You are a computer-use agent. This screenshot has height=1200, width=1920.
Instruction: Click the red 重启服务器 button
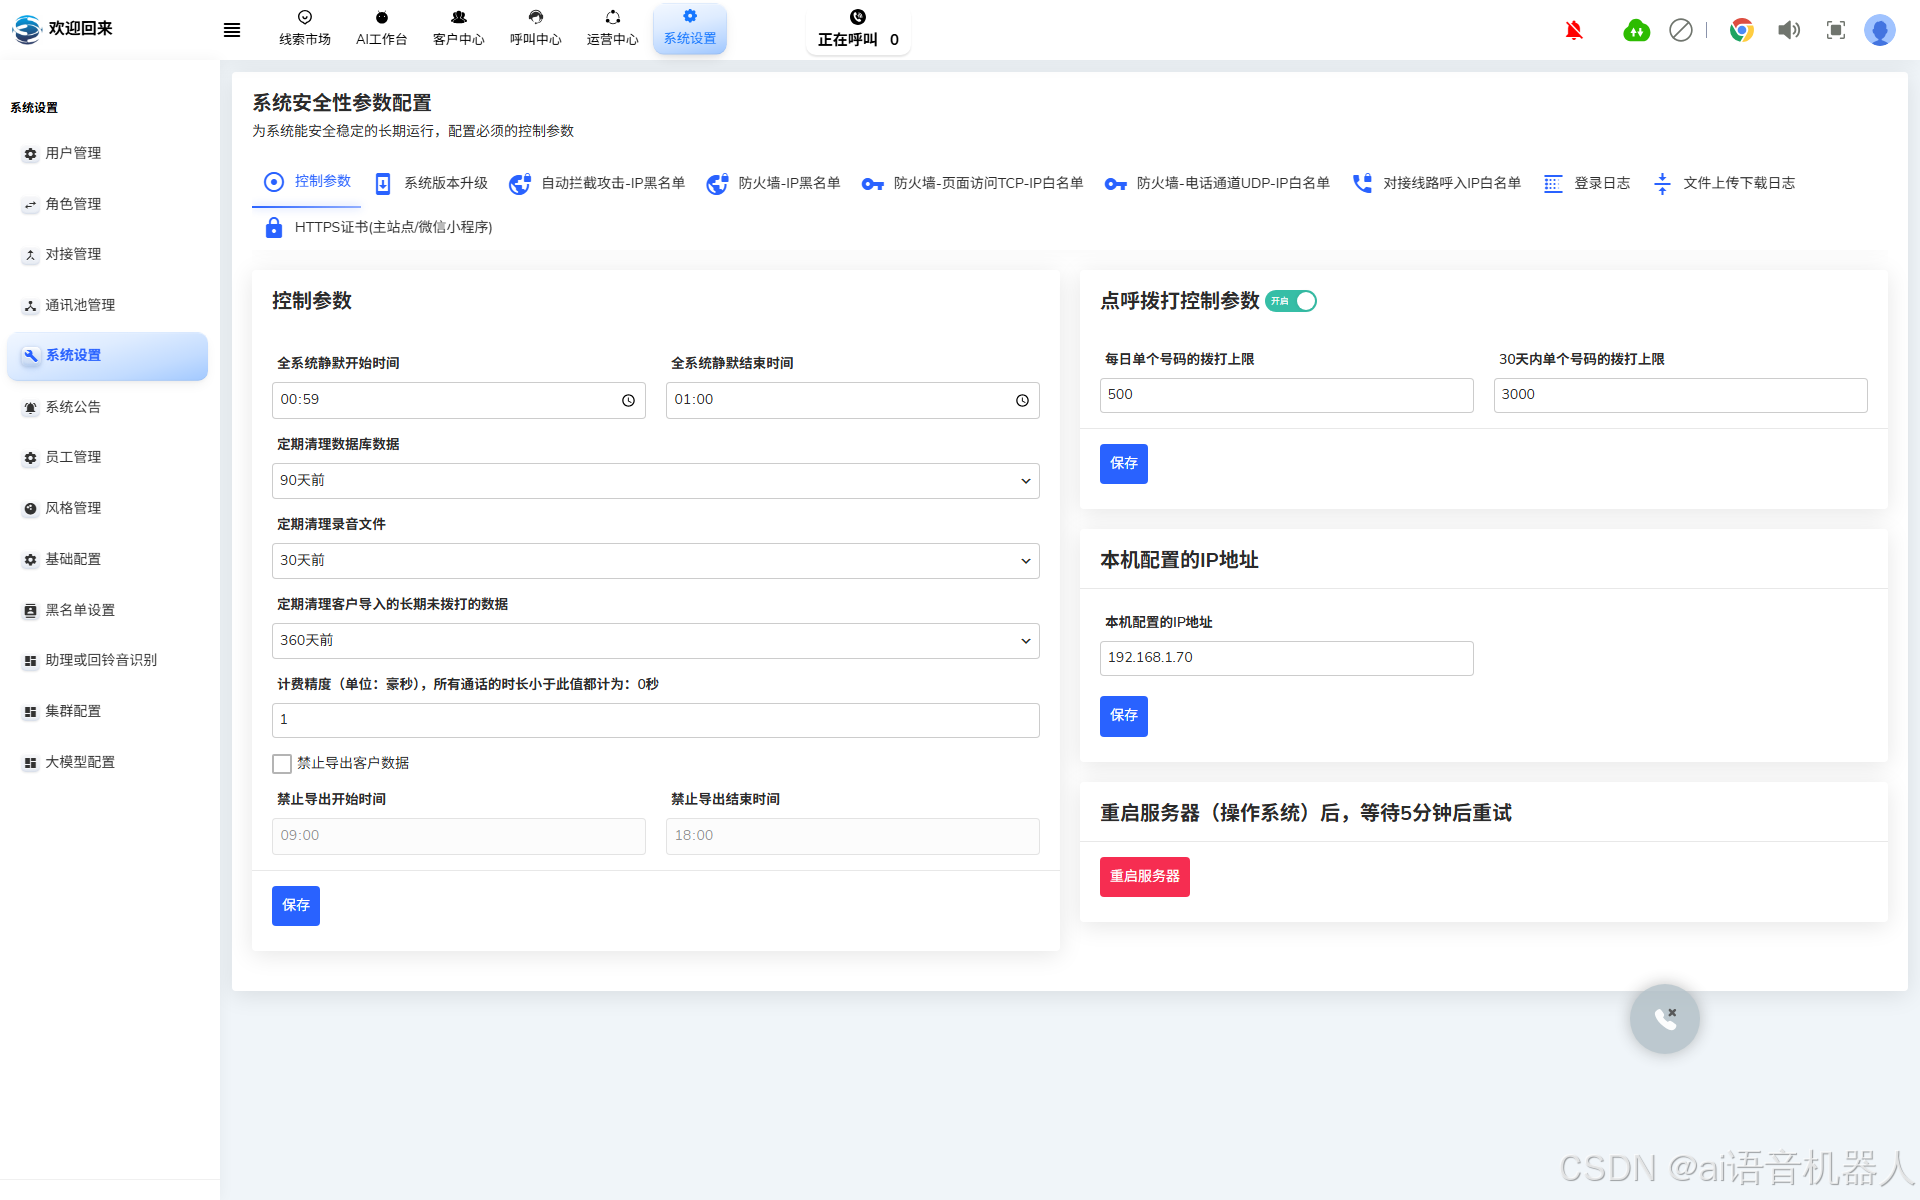[x=1144, y=876]
